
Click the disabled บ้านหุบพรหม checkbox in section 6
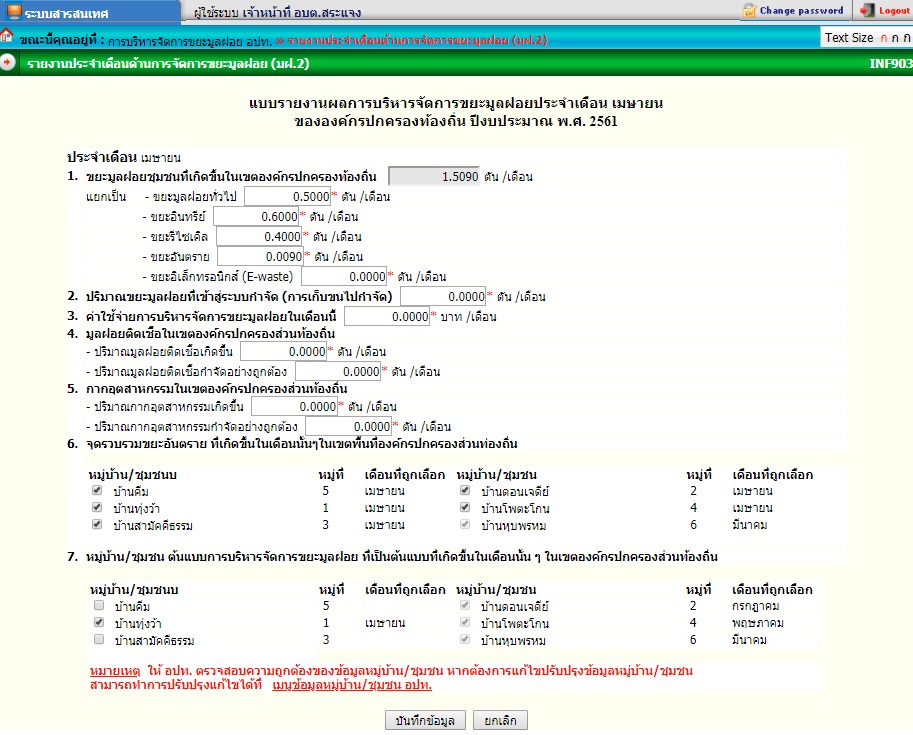coord(465,524)
